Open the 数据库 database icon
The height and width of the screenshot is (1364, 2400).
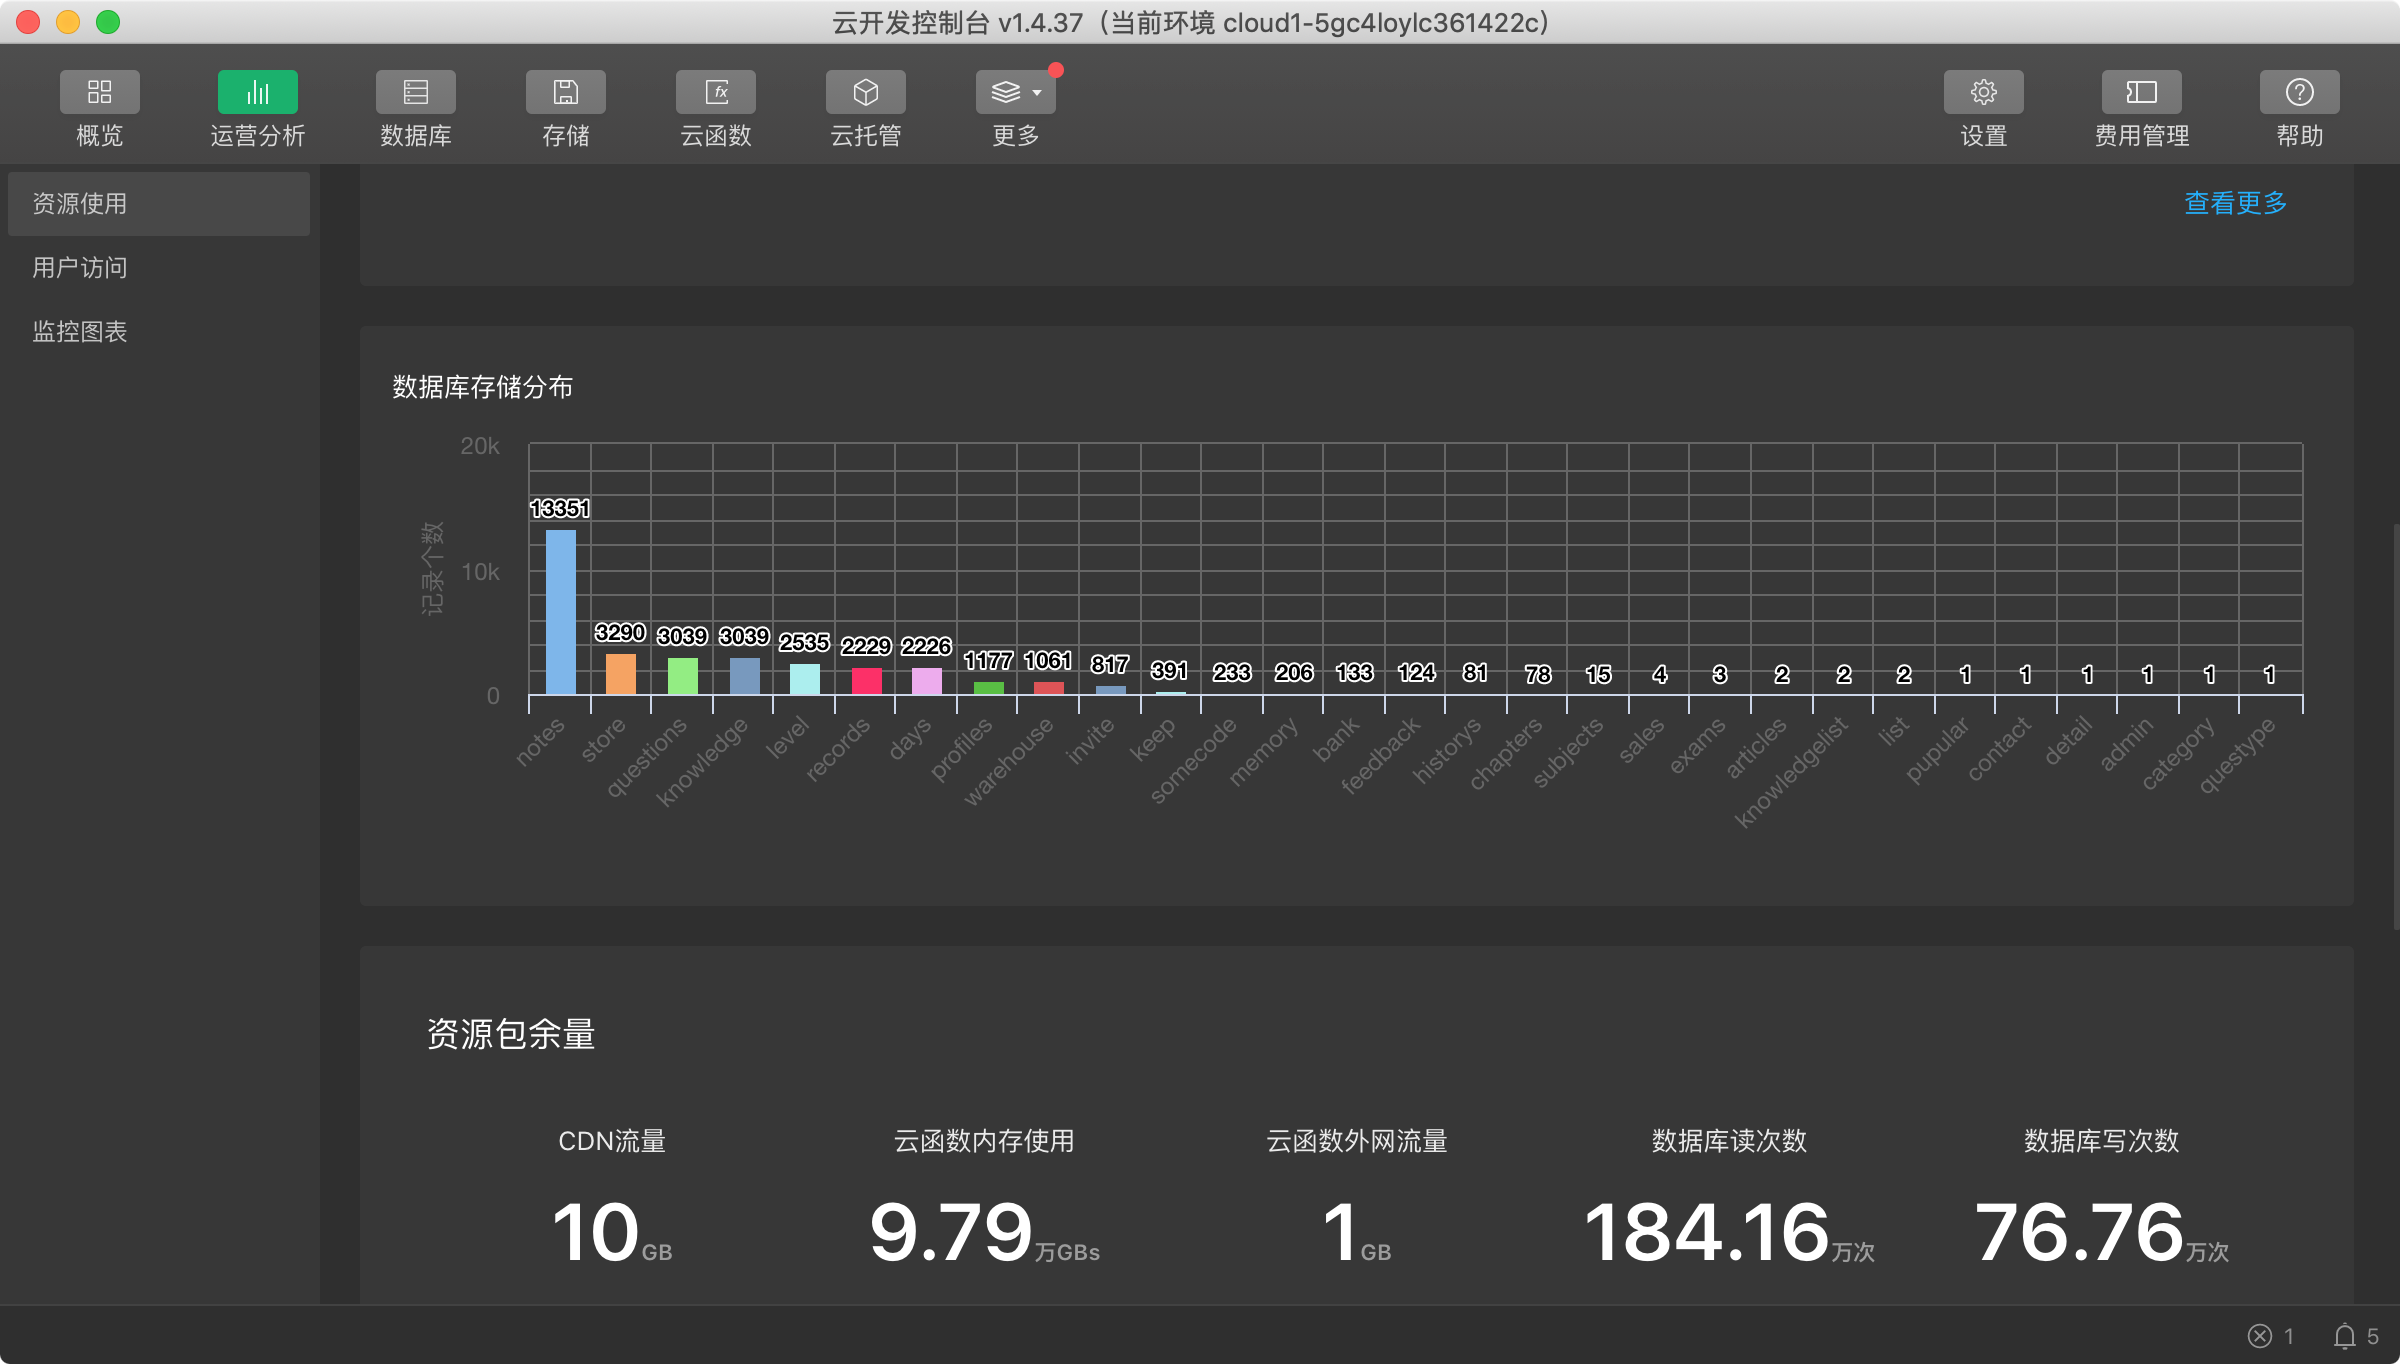pos(415,93)
